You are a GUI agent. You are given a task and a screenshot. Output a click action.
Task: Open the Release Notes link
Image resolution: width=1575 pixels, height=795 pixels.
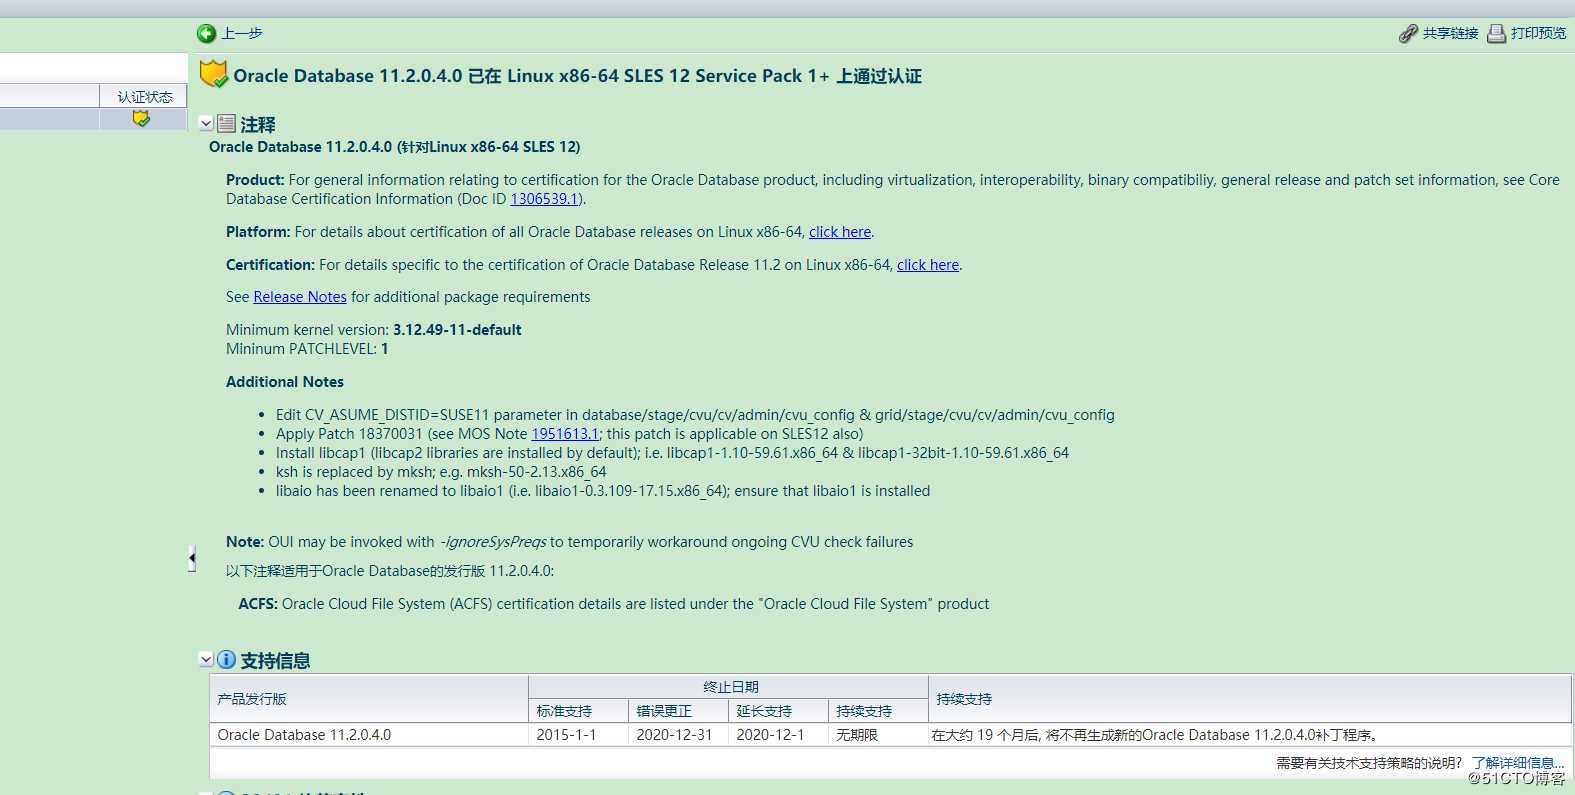[x=300, y=297]
